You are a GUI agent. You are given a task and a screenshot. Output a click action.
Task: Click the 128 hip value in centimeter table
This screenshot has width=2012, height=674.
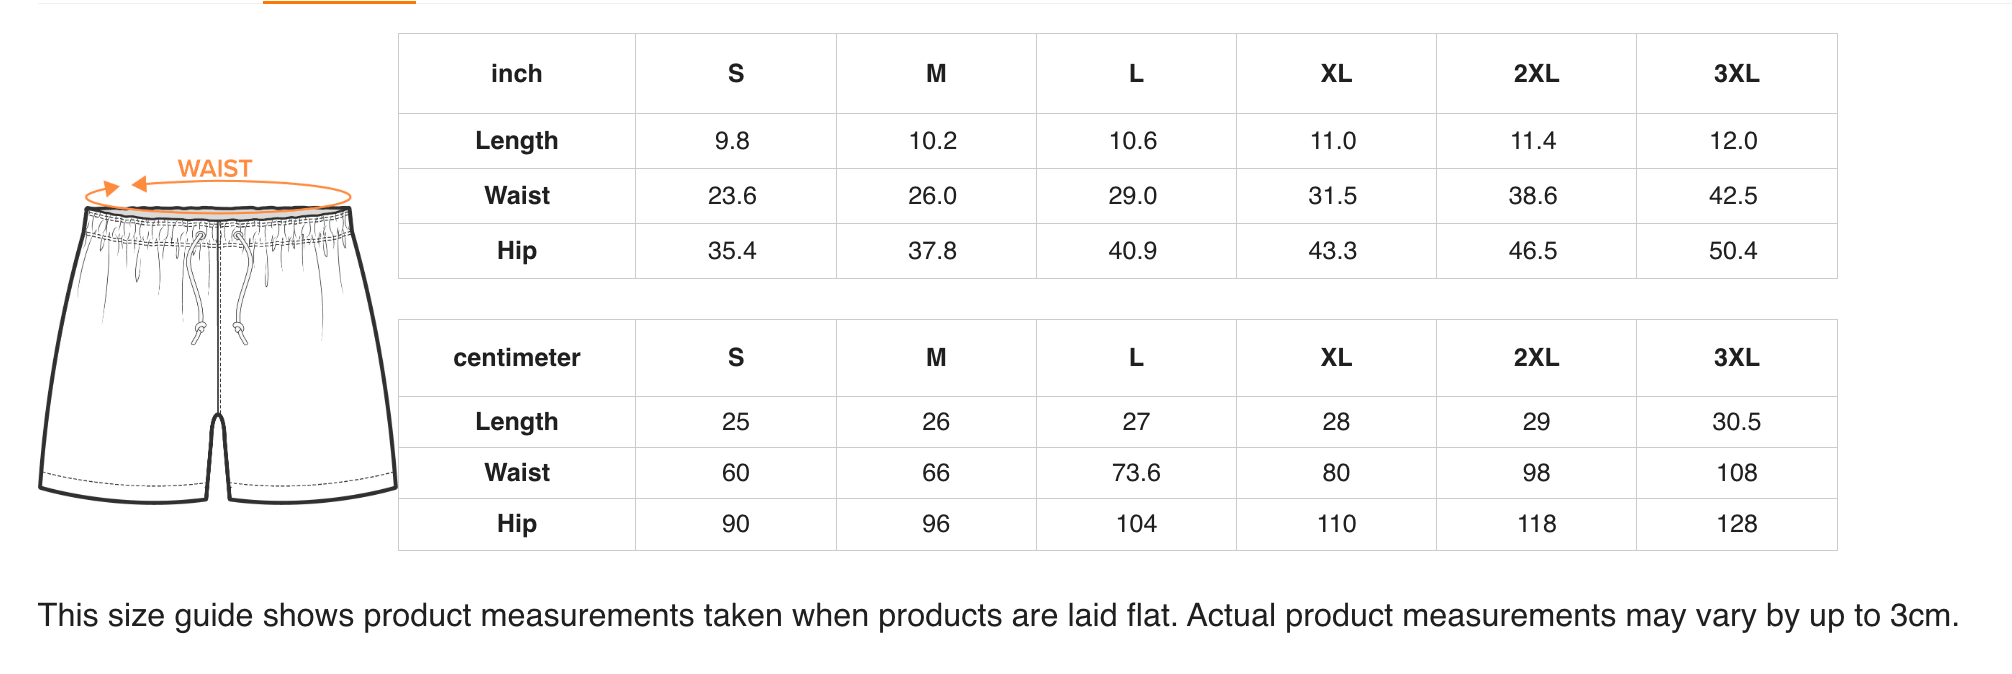pos(1737,524)
